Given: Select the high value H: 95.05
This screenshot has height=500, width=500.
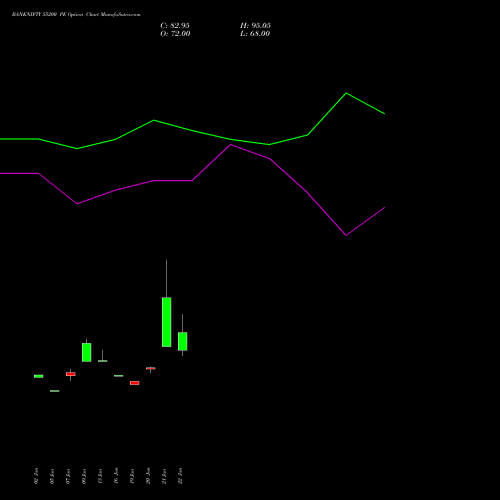Looking at the screenshot, I should (x=255, y=26).
